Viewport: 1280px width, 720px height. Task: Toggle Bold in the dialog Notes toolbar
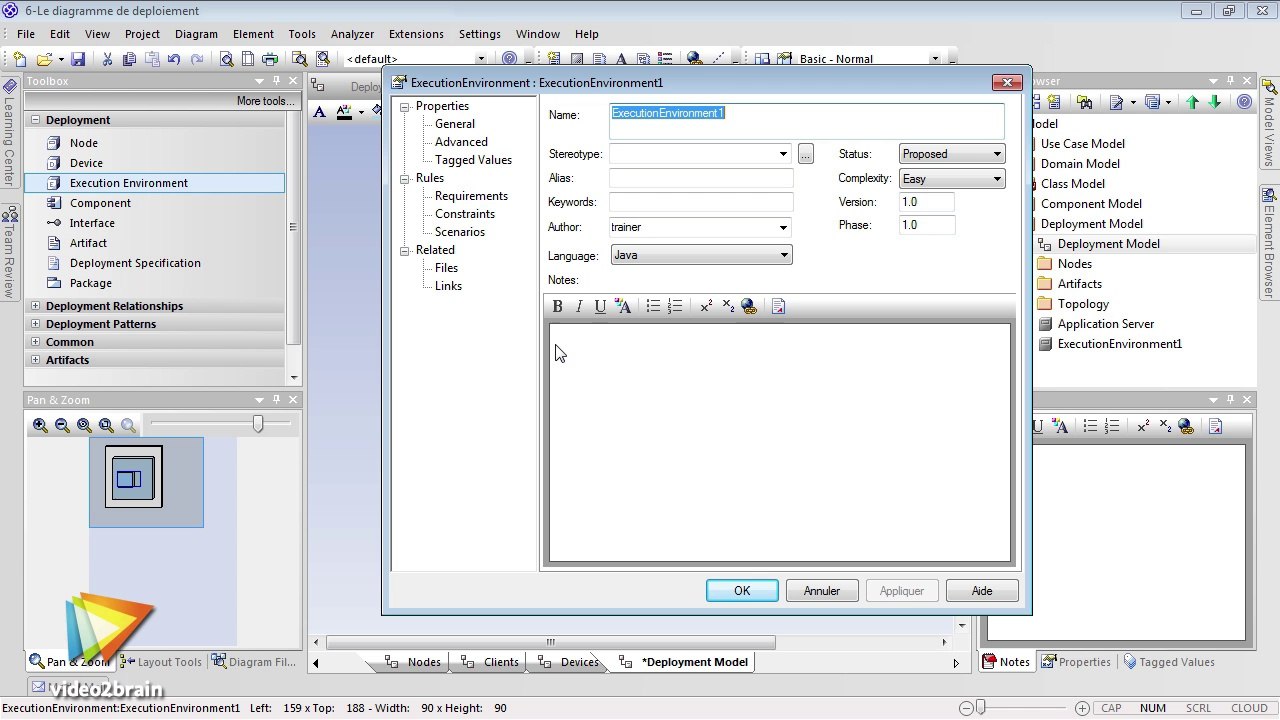[x=557, y=307]
